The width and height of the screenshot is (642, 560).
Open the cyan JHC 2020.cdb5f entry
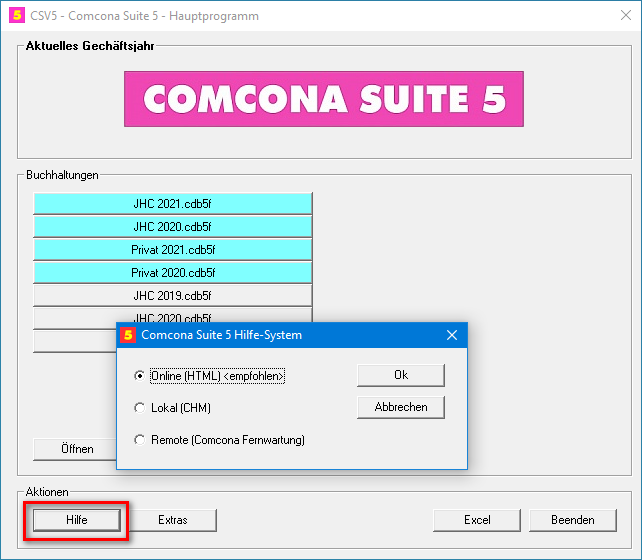[173, 226]
